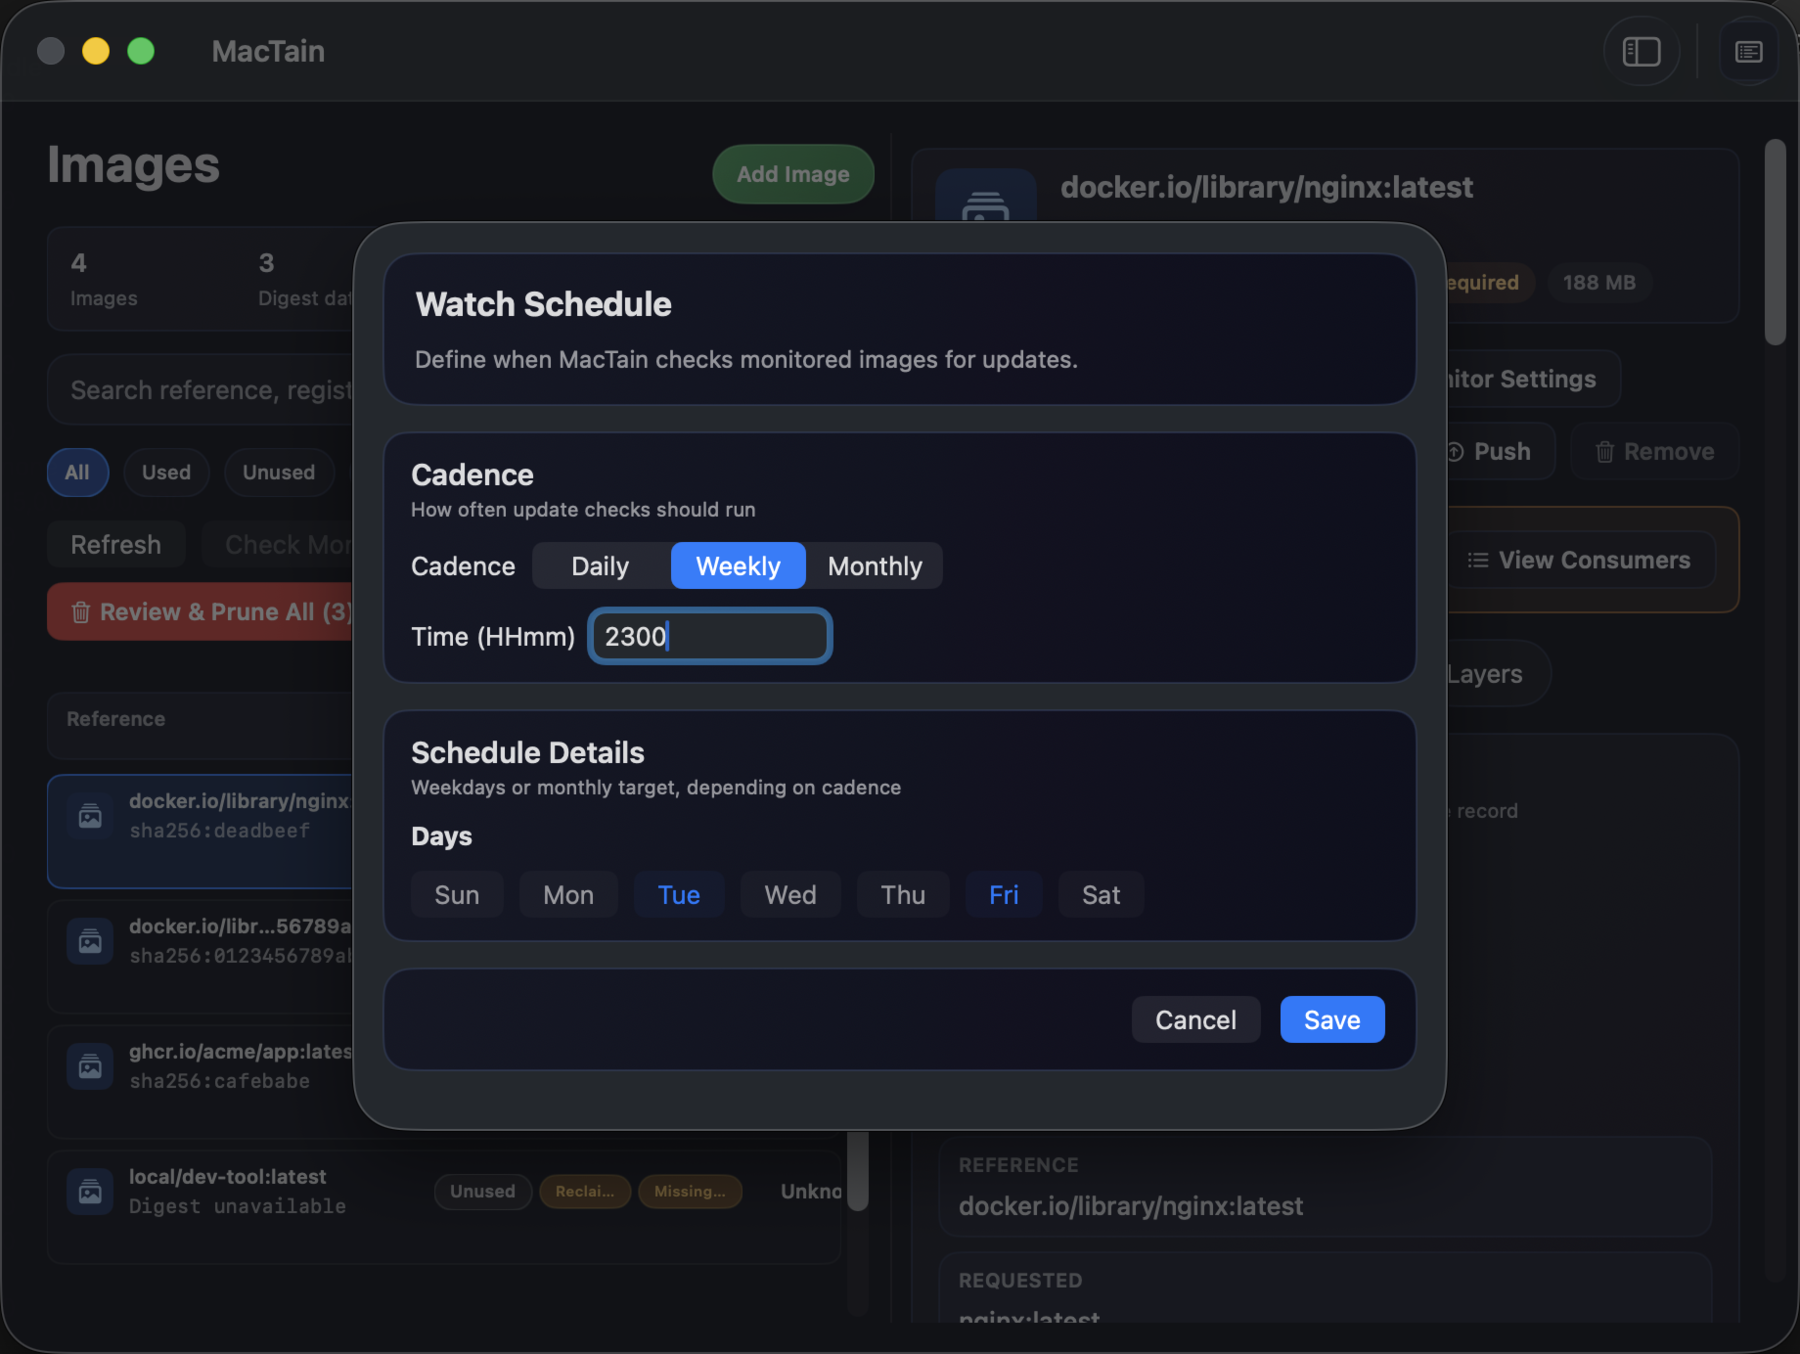1800x1354 pixels.
Task: Click the Add Image button
Action: pos(793,174)
